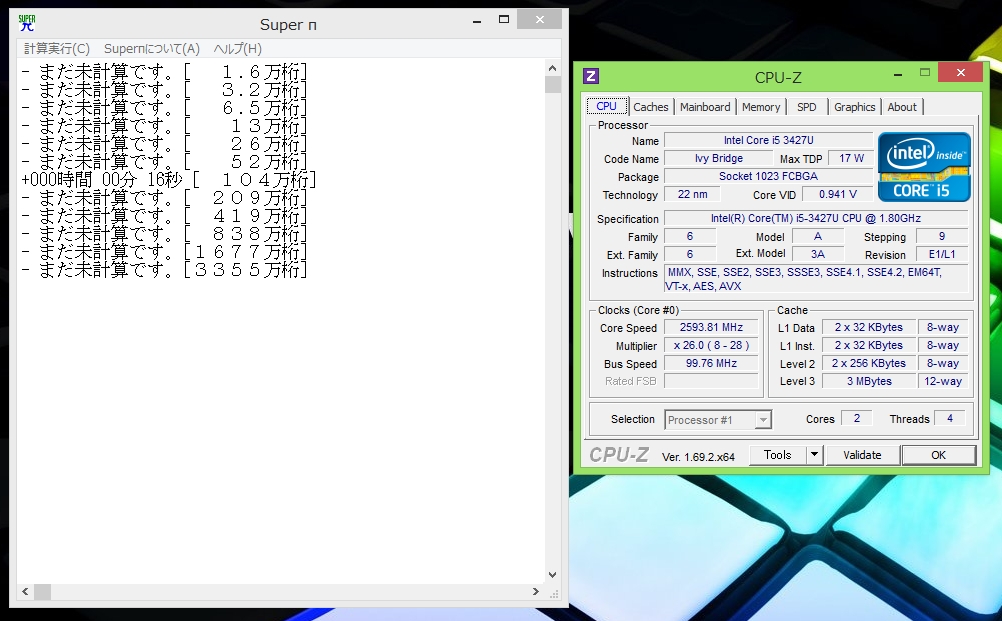The height and width of the screenshot is (621, 1002).
Task: Click the Super π scrollbar down arrow
Action: coord(553,575)
